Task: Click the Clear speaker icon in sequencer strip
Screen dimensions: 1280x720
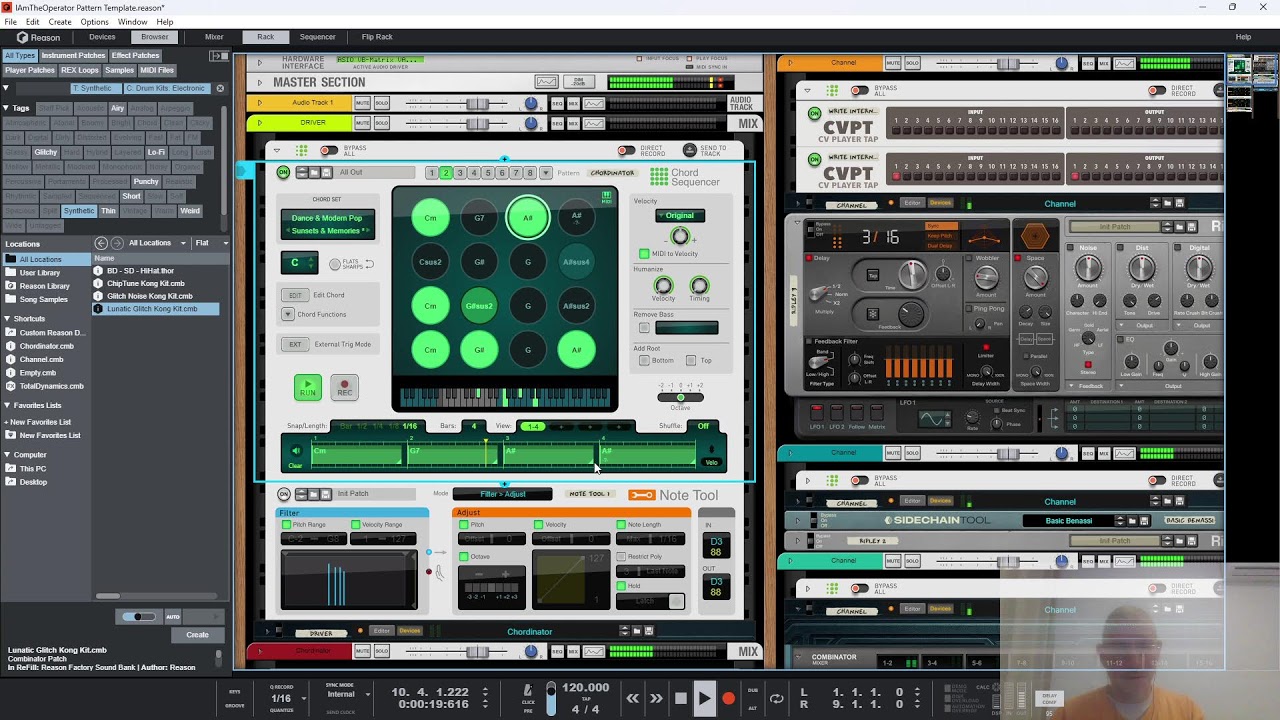Action: [x=295, y=451]
